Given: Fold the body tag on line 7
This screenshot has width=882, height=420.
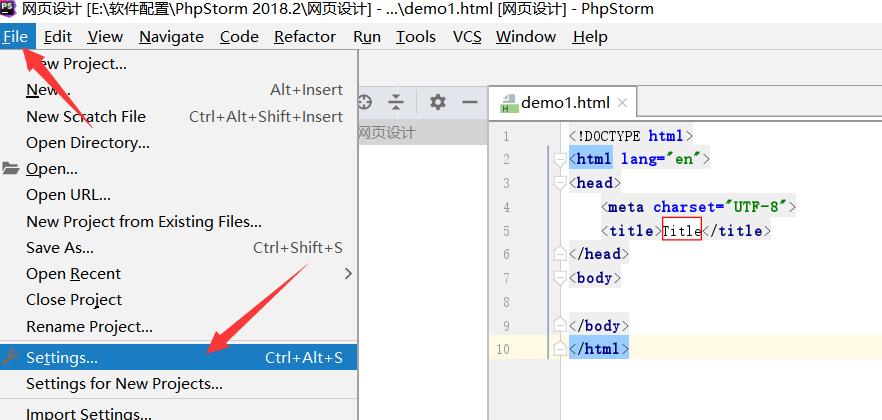Looking at the screenshot, I should click(x=560, y=278).
